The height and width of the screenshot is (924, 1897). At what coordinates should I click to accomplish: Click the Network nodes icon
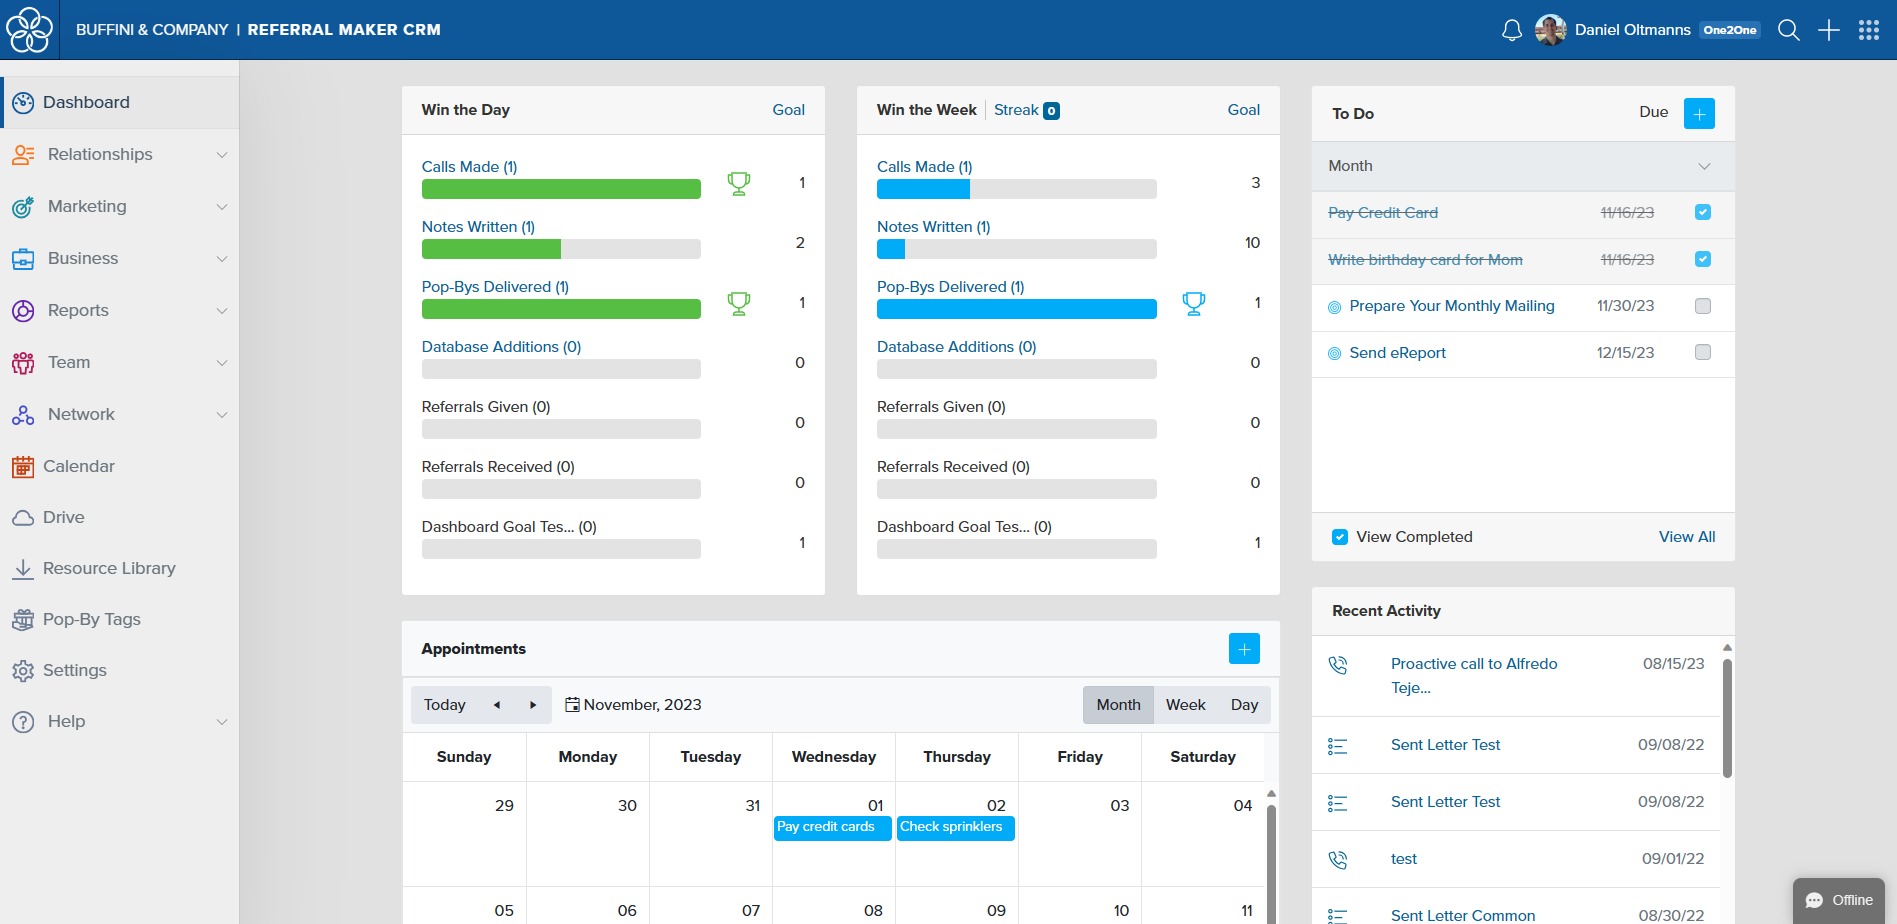(x=23, y=414)
